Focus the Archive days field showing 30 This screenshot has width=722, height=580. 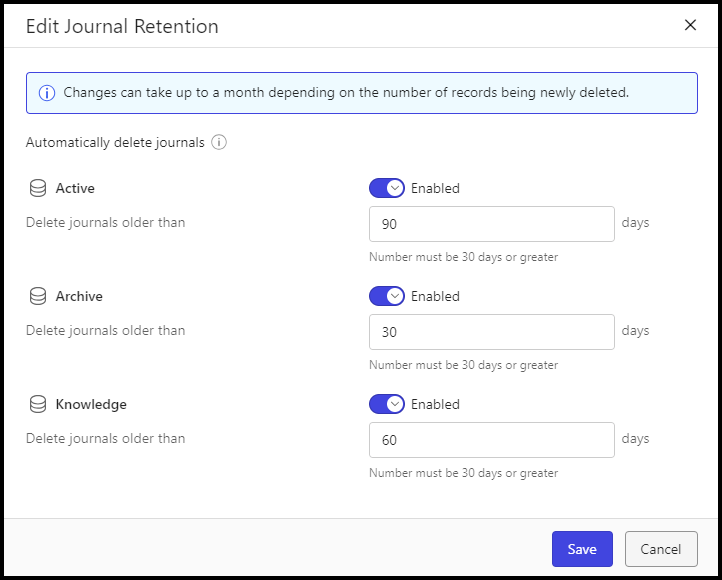[492, 332]
